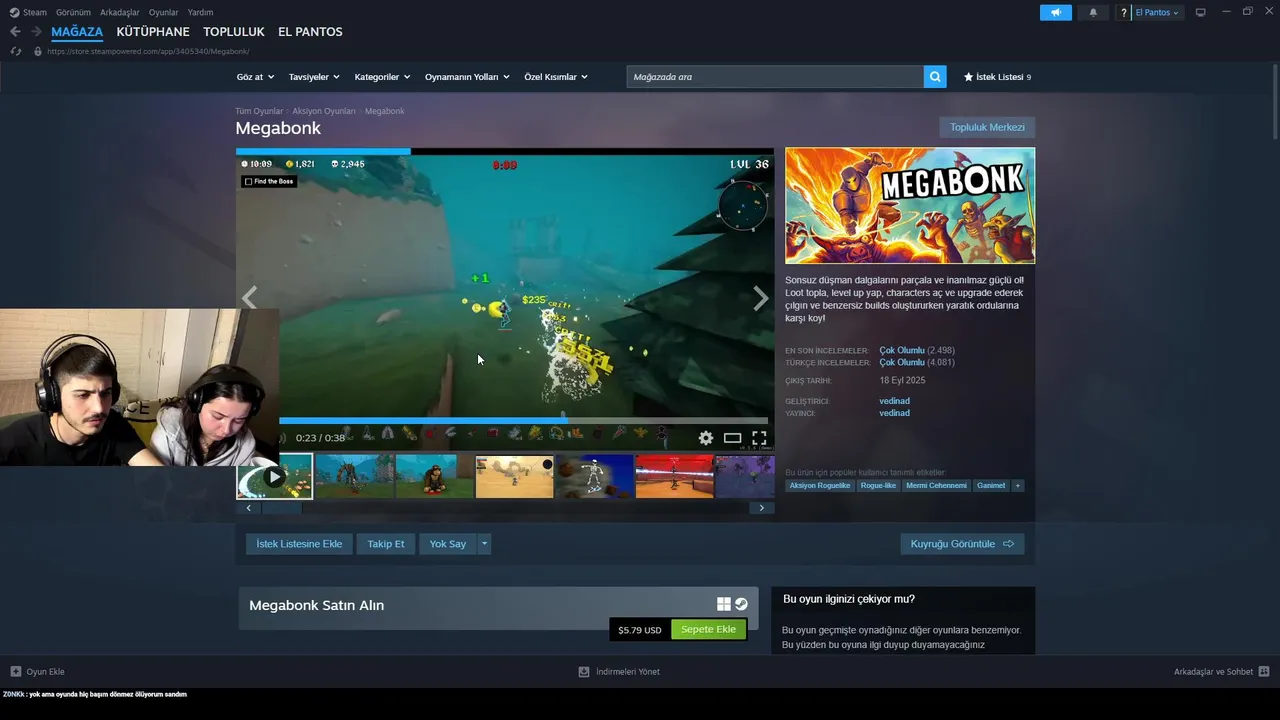
Task: Switch trailer to theater mode icon
Action: coord(733,438)
